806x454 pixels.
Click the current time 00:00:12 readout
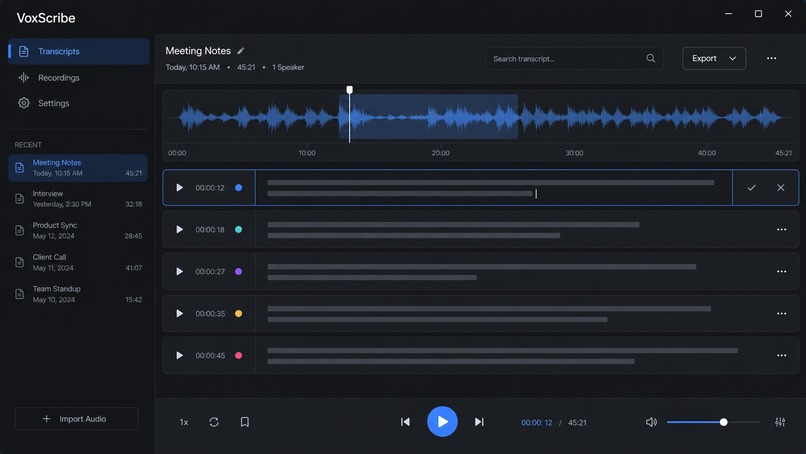(x=537, y=423)
